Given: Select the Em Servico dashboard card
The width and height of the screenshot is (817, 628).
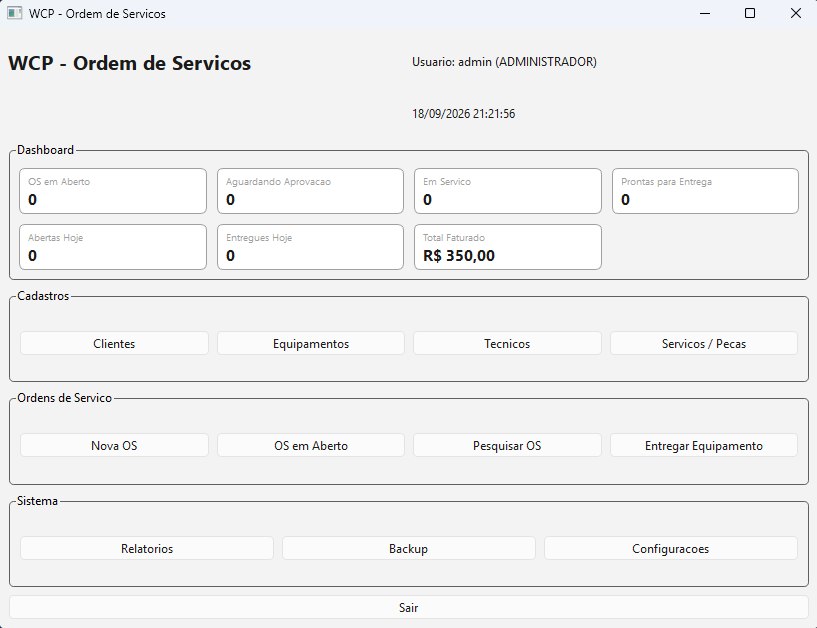Looking at the screenshot, I should tap(508, 191).
